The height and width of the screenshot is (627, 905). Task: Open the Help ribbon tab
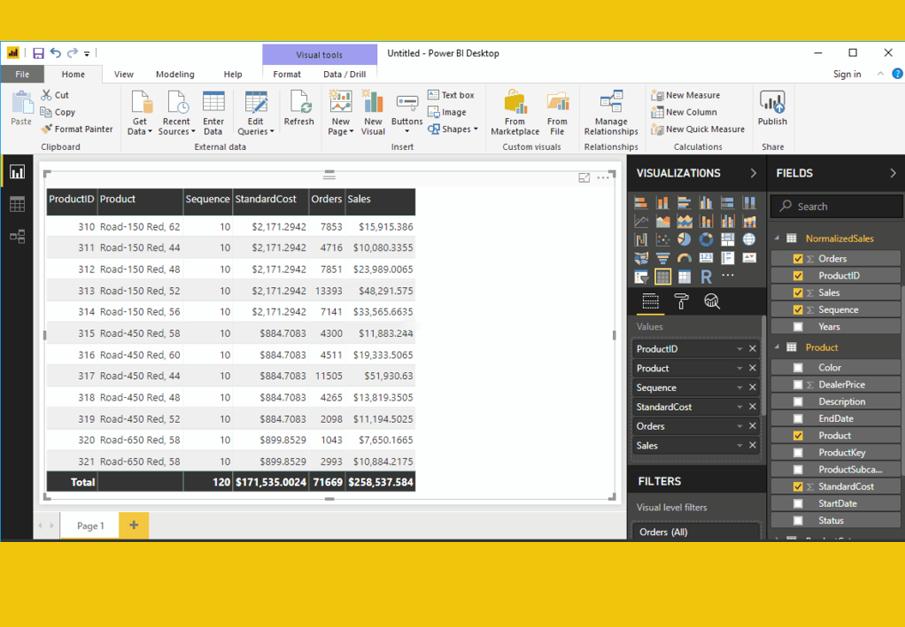(233, 74)
